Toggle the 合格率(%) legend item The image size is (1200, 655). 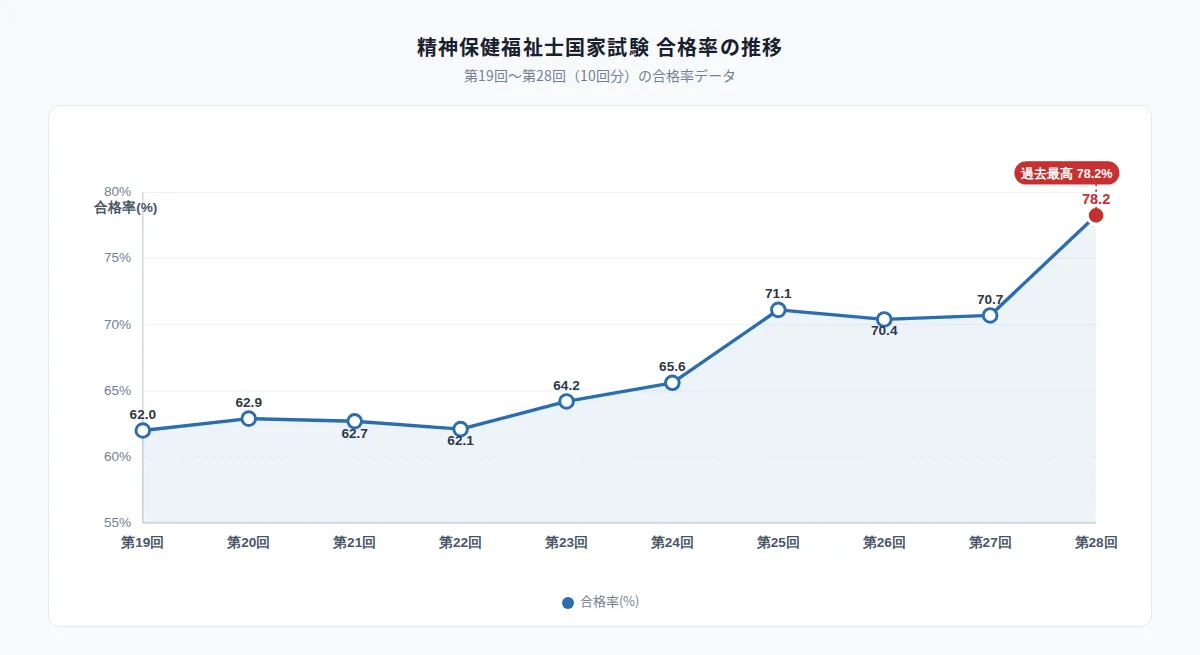600,602
